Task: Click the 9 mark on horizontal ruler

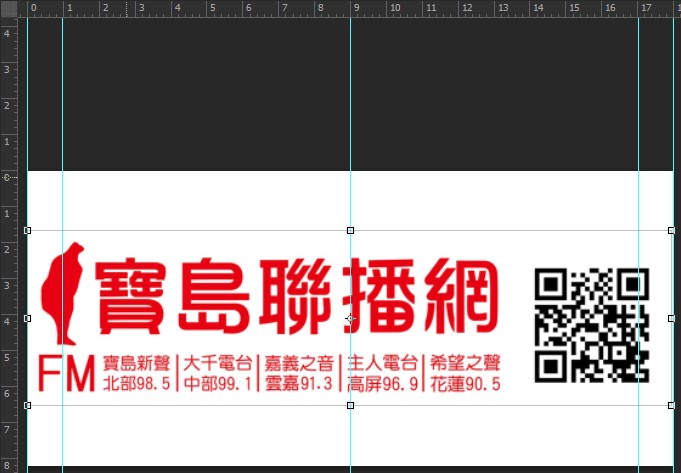Action: point(355,8)
